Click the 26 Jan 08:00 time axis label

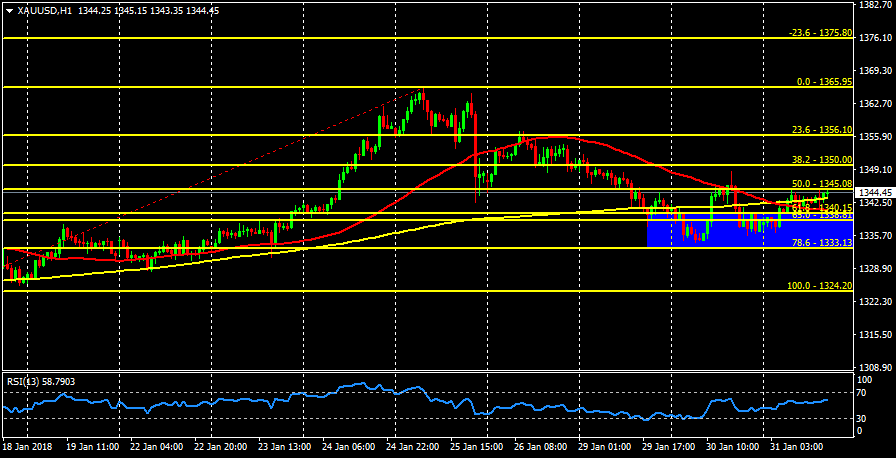tap(540, 446)
